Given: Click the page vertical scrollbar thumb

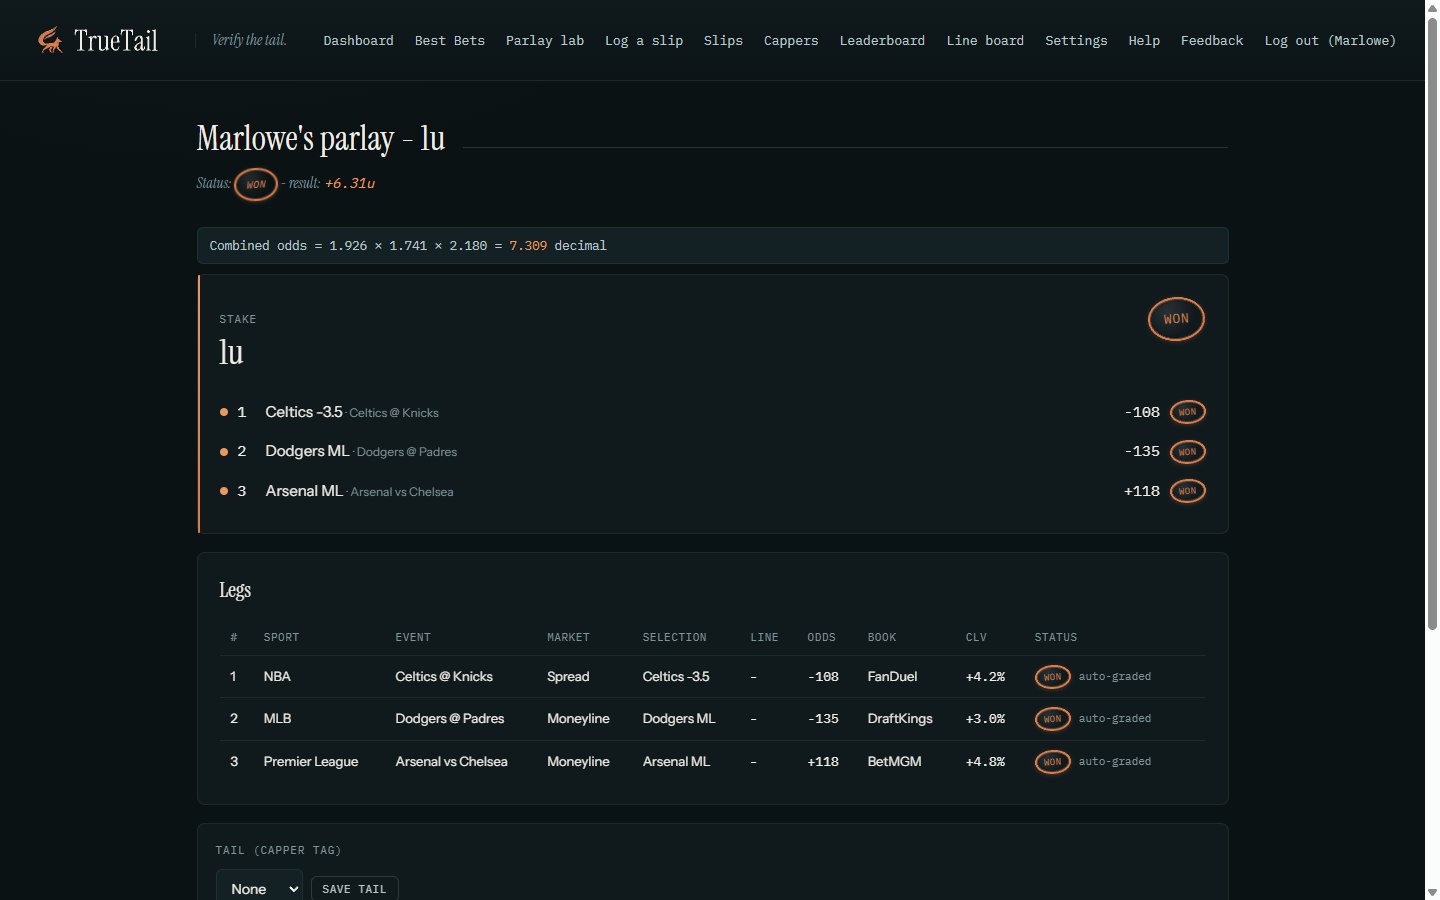Looking at the screenshot, I should point(1432,324).
